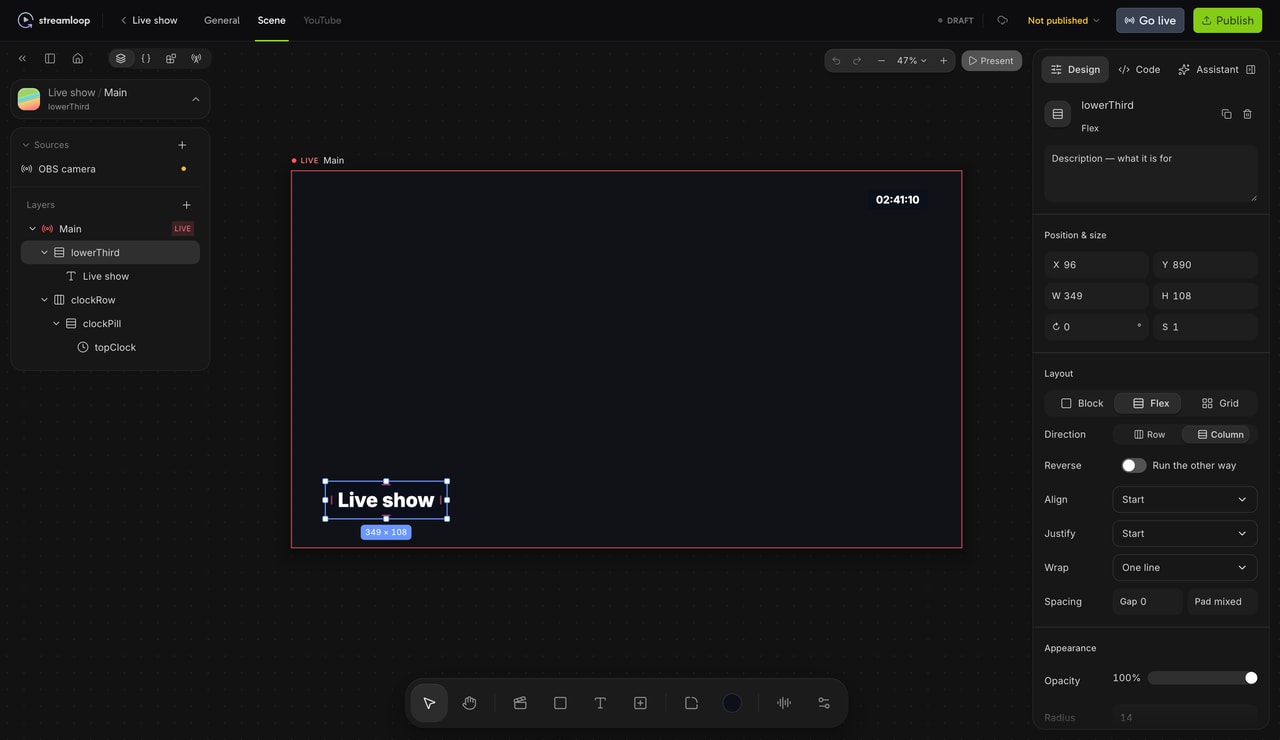Set layout to Flex
The image size is (1280, 740).
(1148, 403)
